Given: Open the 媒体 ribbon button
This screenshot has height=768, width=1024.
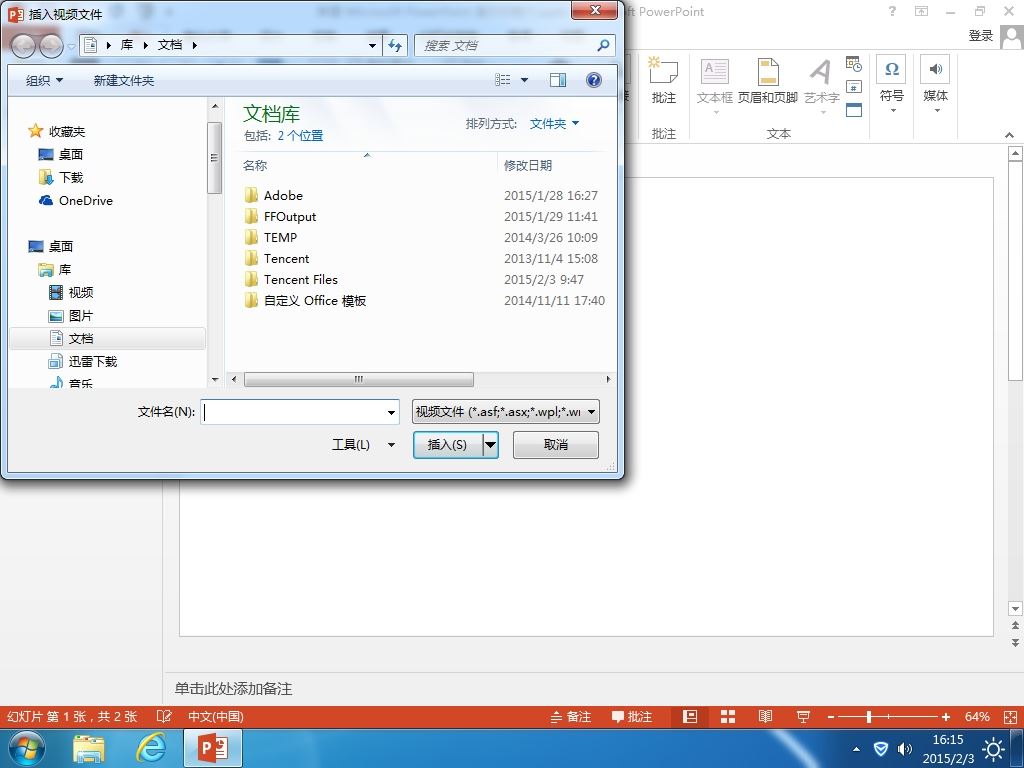Looking at the screenshot, I should [935, 85].
